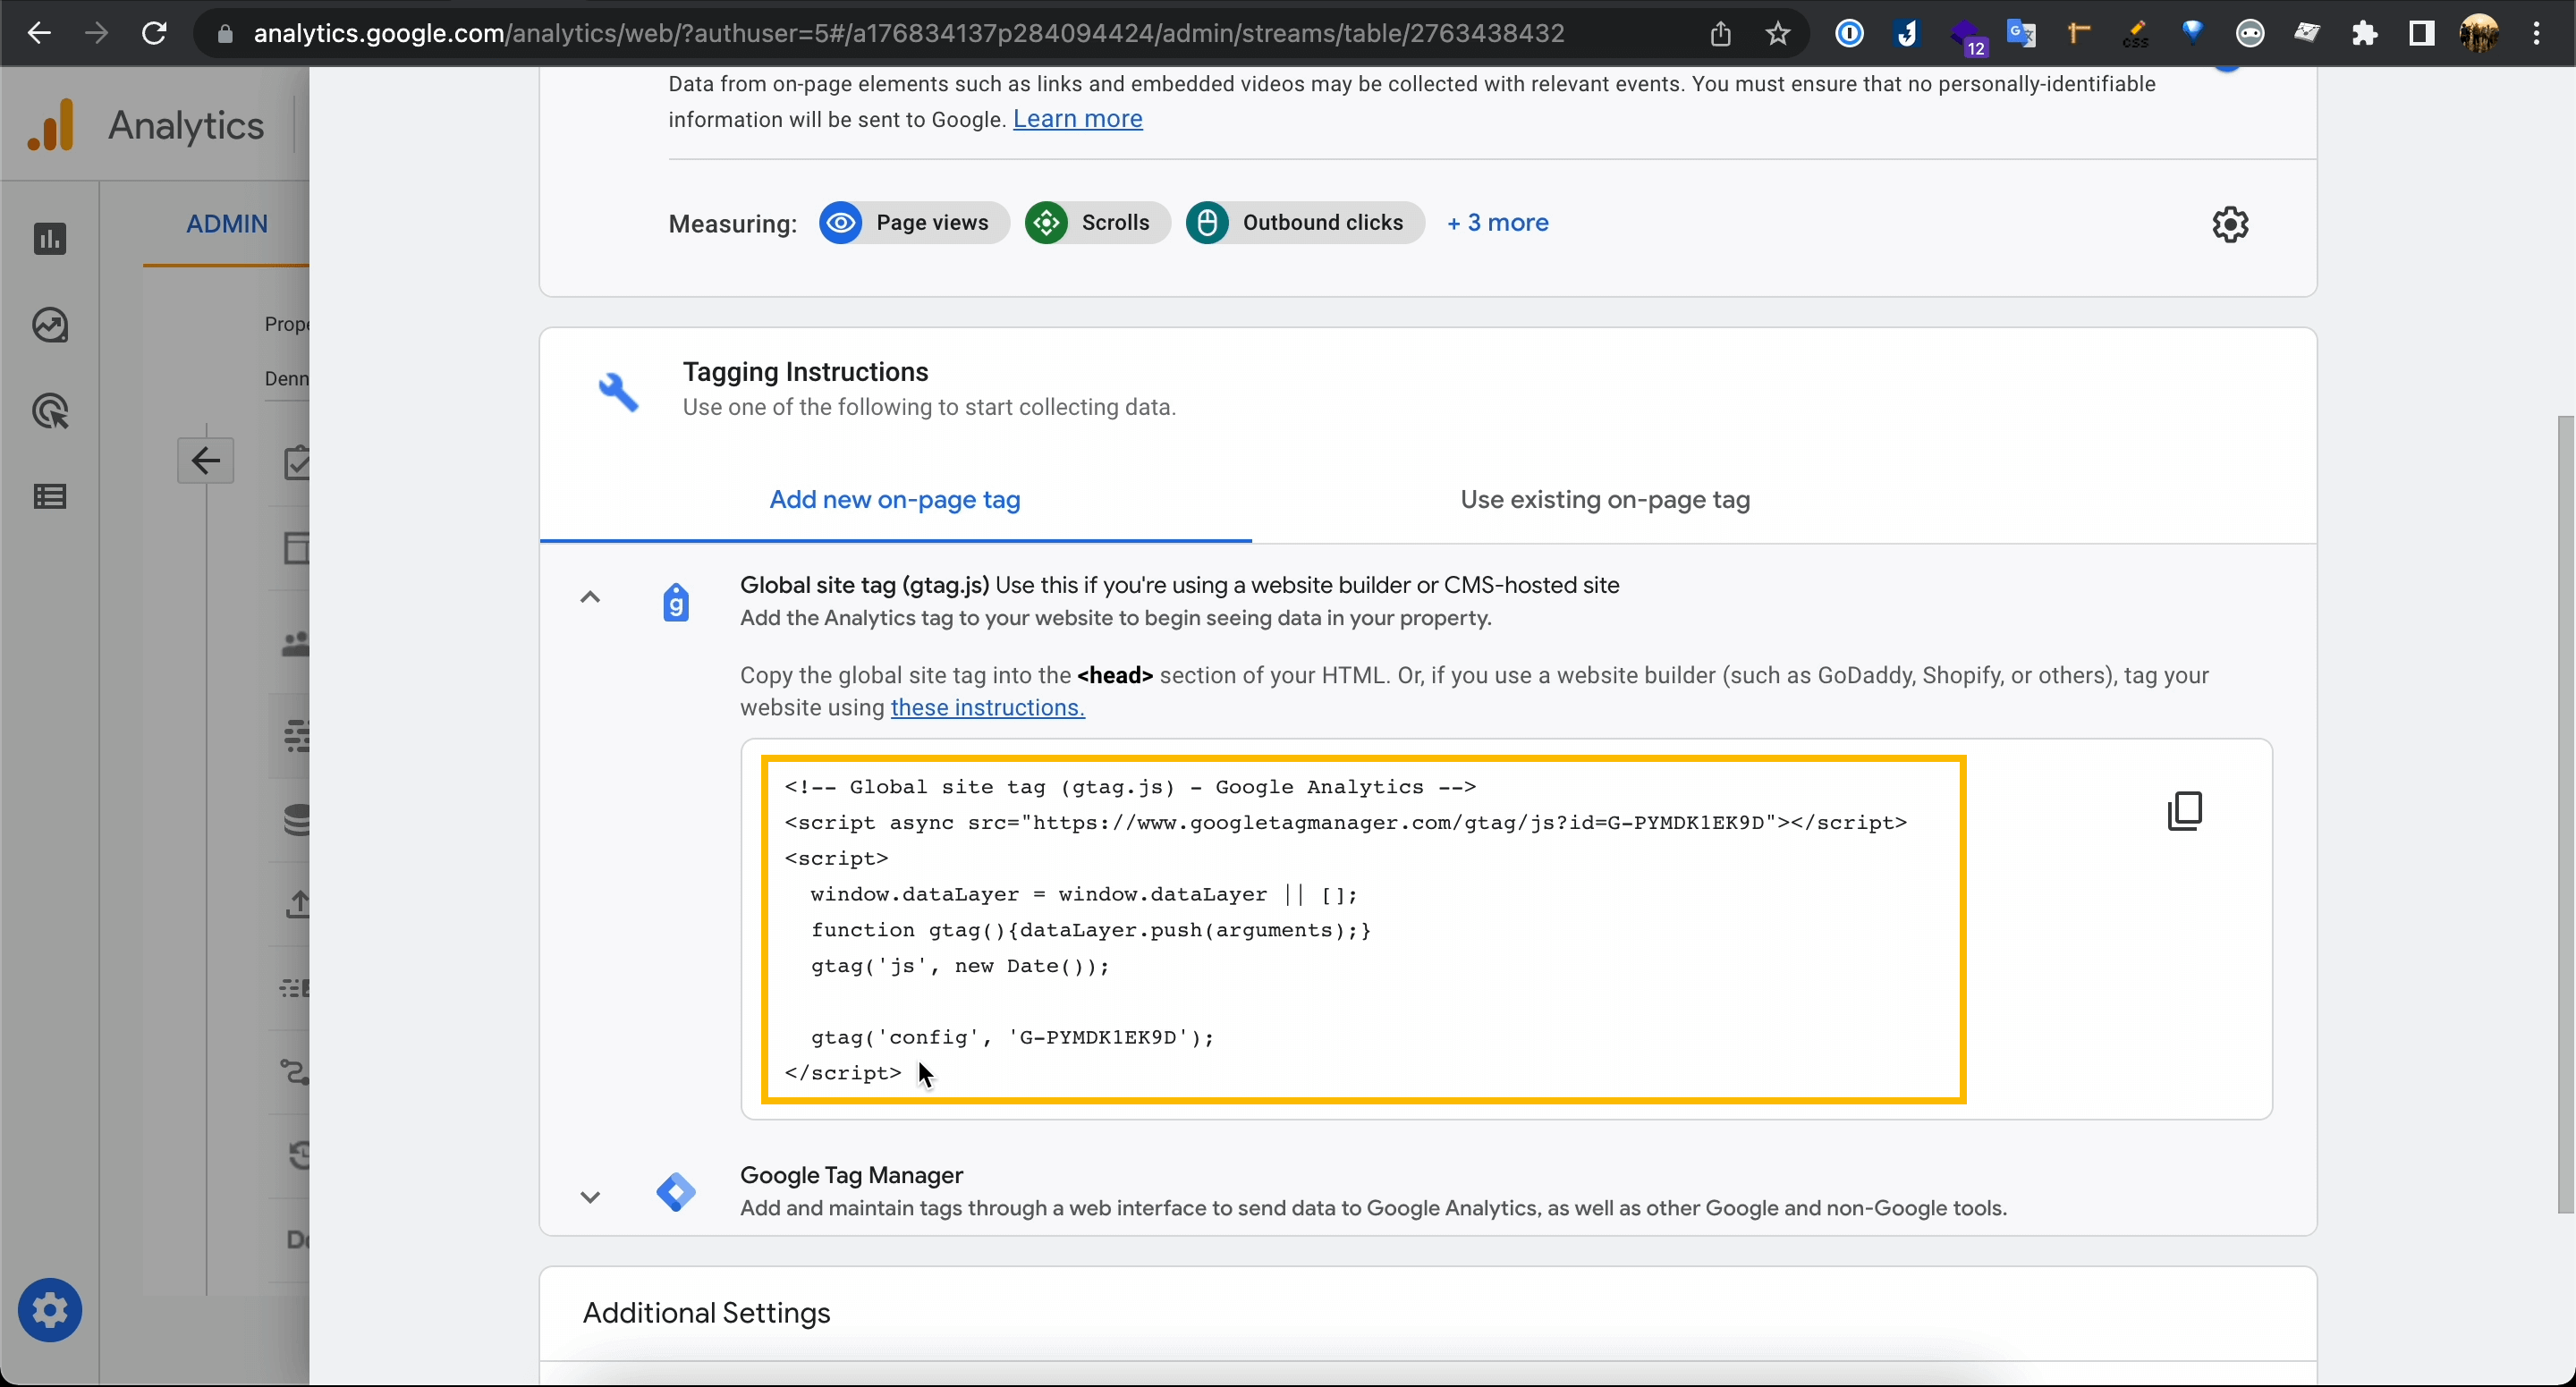Open Advertising from the sidebar target icon
The width and height of the screenshot is (2576, 1387).
[50, 411]
